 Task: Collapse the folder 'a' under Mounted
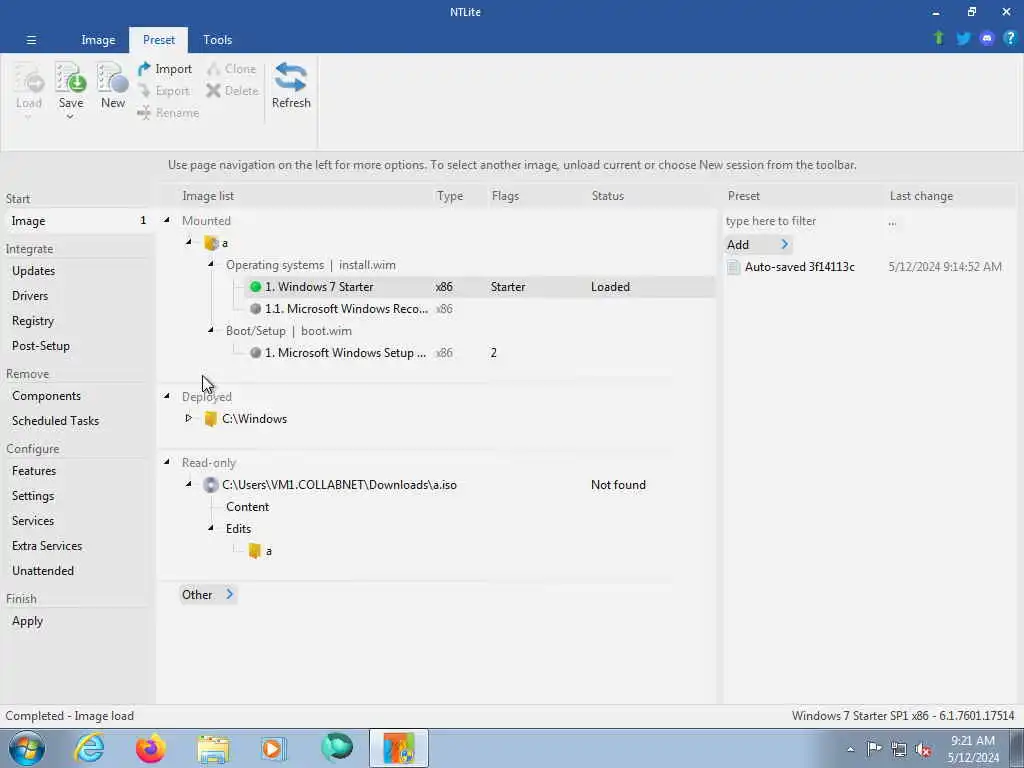click(x=189, y=242)
